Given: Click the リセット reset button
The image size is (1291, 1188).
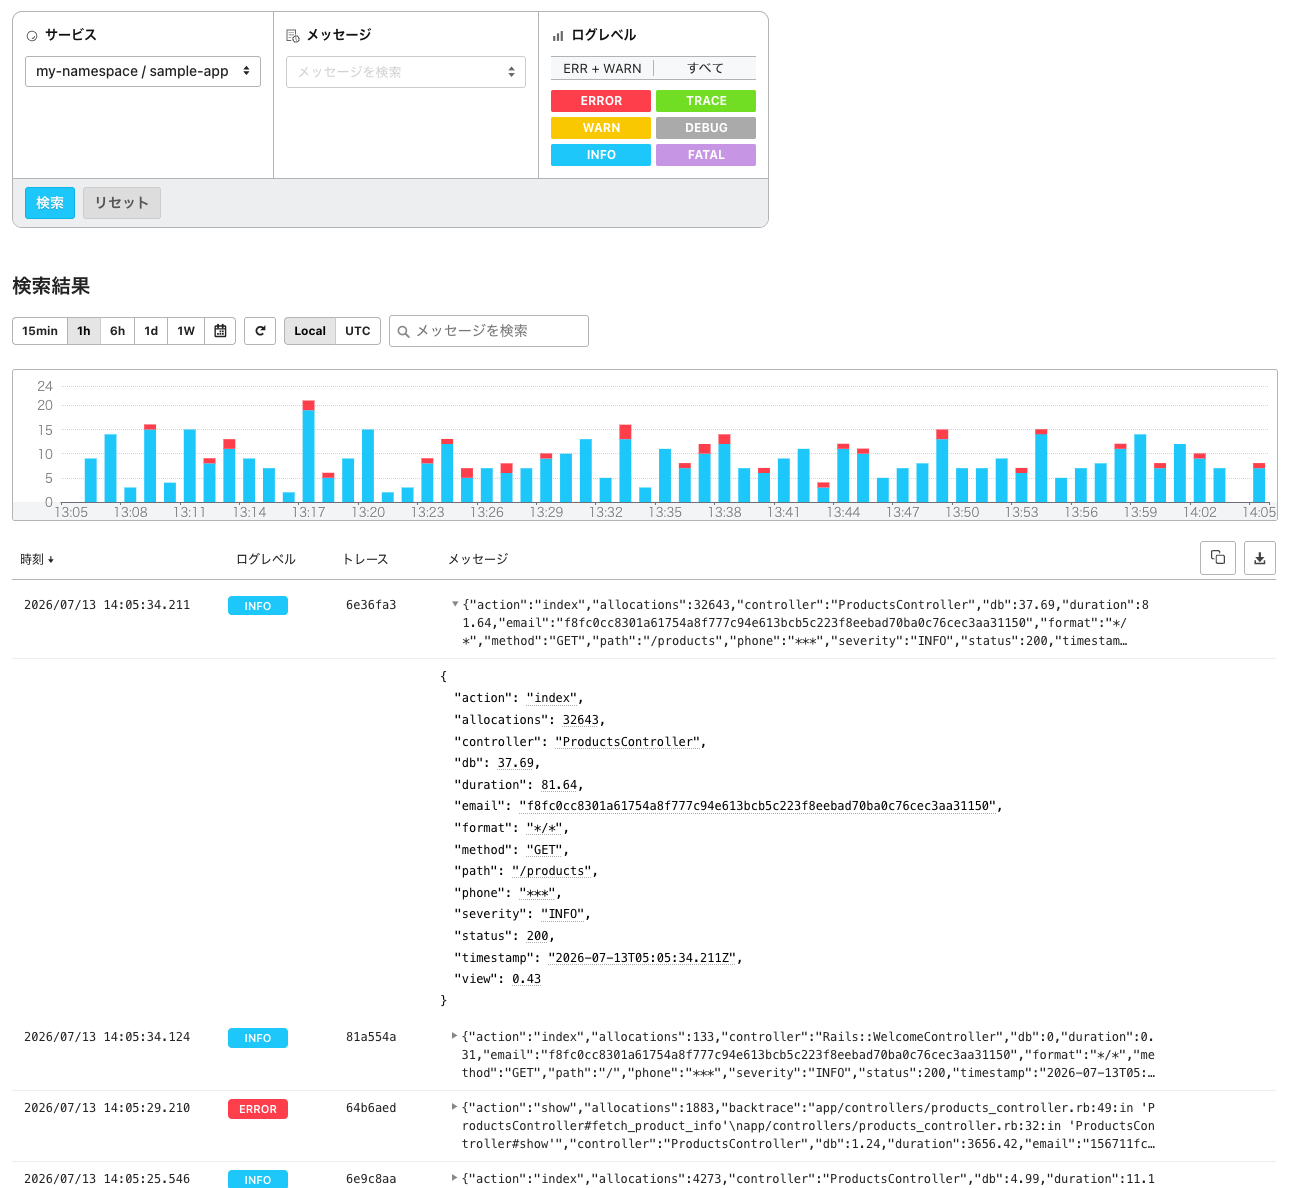Looking at the screenshot, I should [x=122, y=203].
